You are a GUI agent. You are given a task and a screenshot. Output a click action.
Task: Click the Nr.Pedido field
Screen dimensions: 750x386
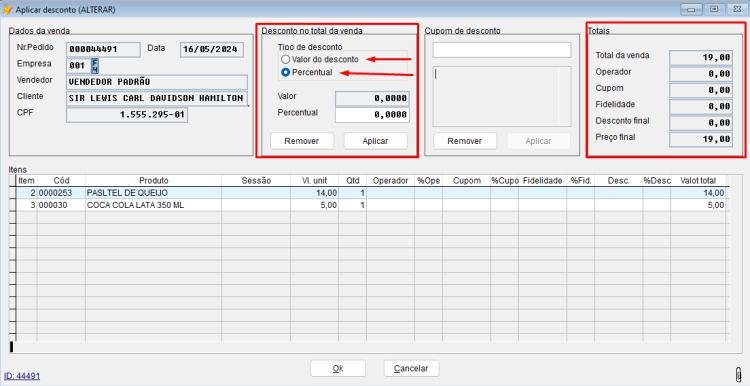point(103,49)
